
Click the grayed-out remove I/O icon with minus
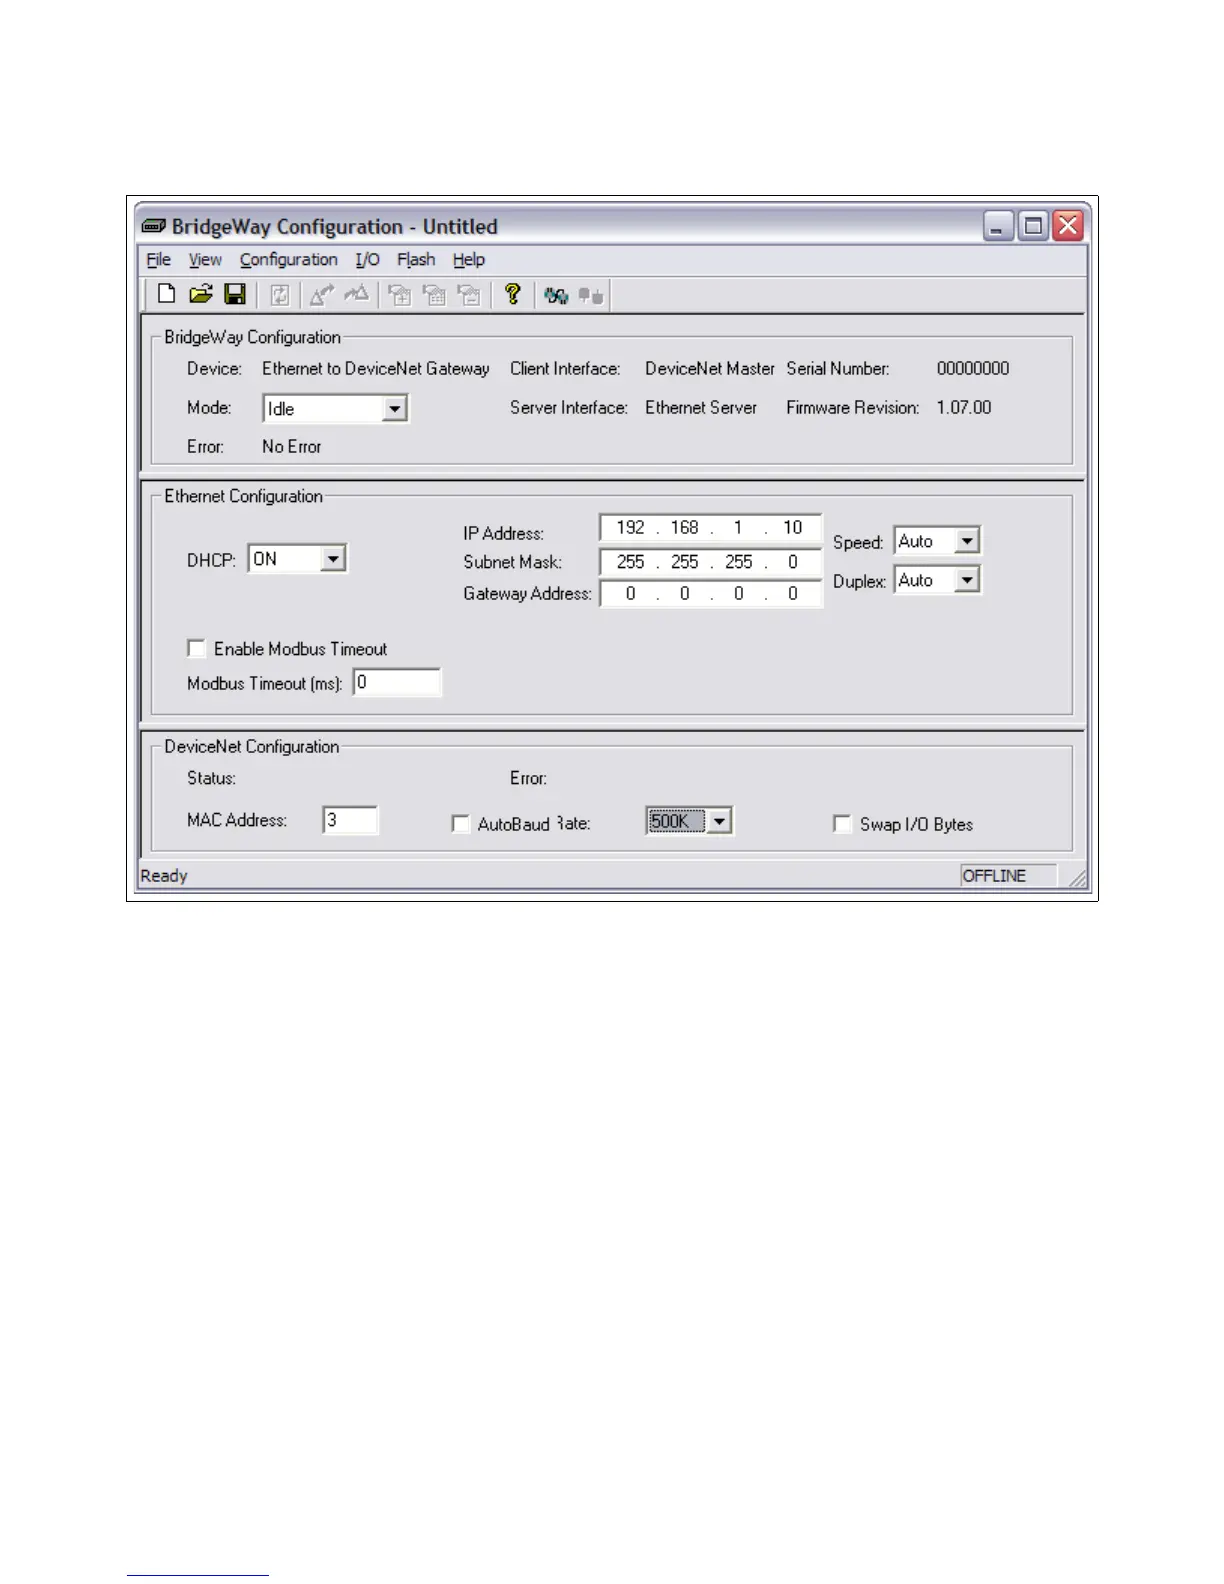469,295
